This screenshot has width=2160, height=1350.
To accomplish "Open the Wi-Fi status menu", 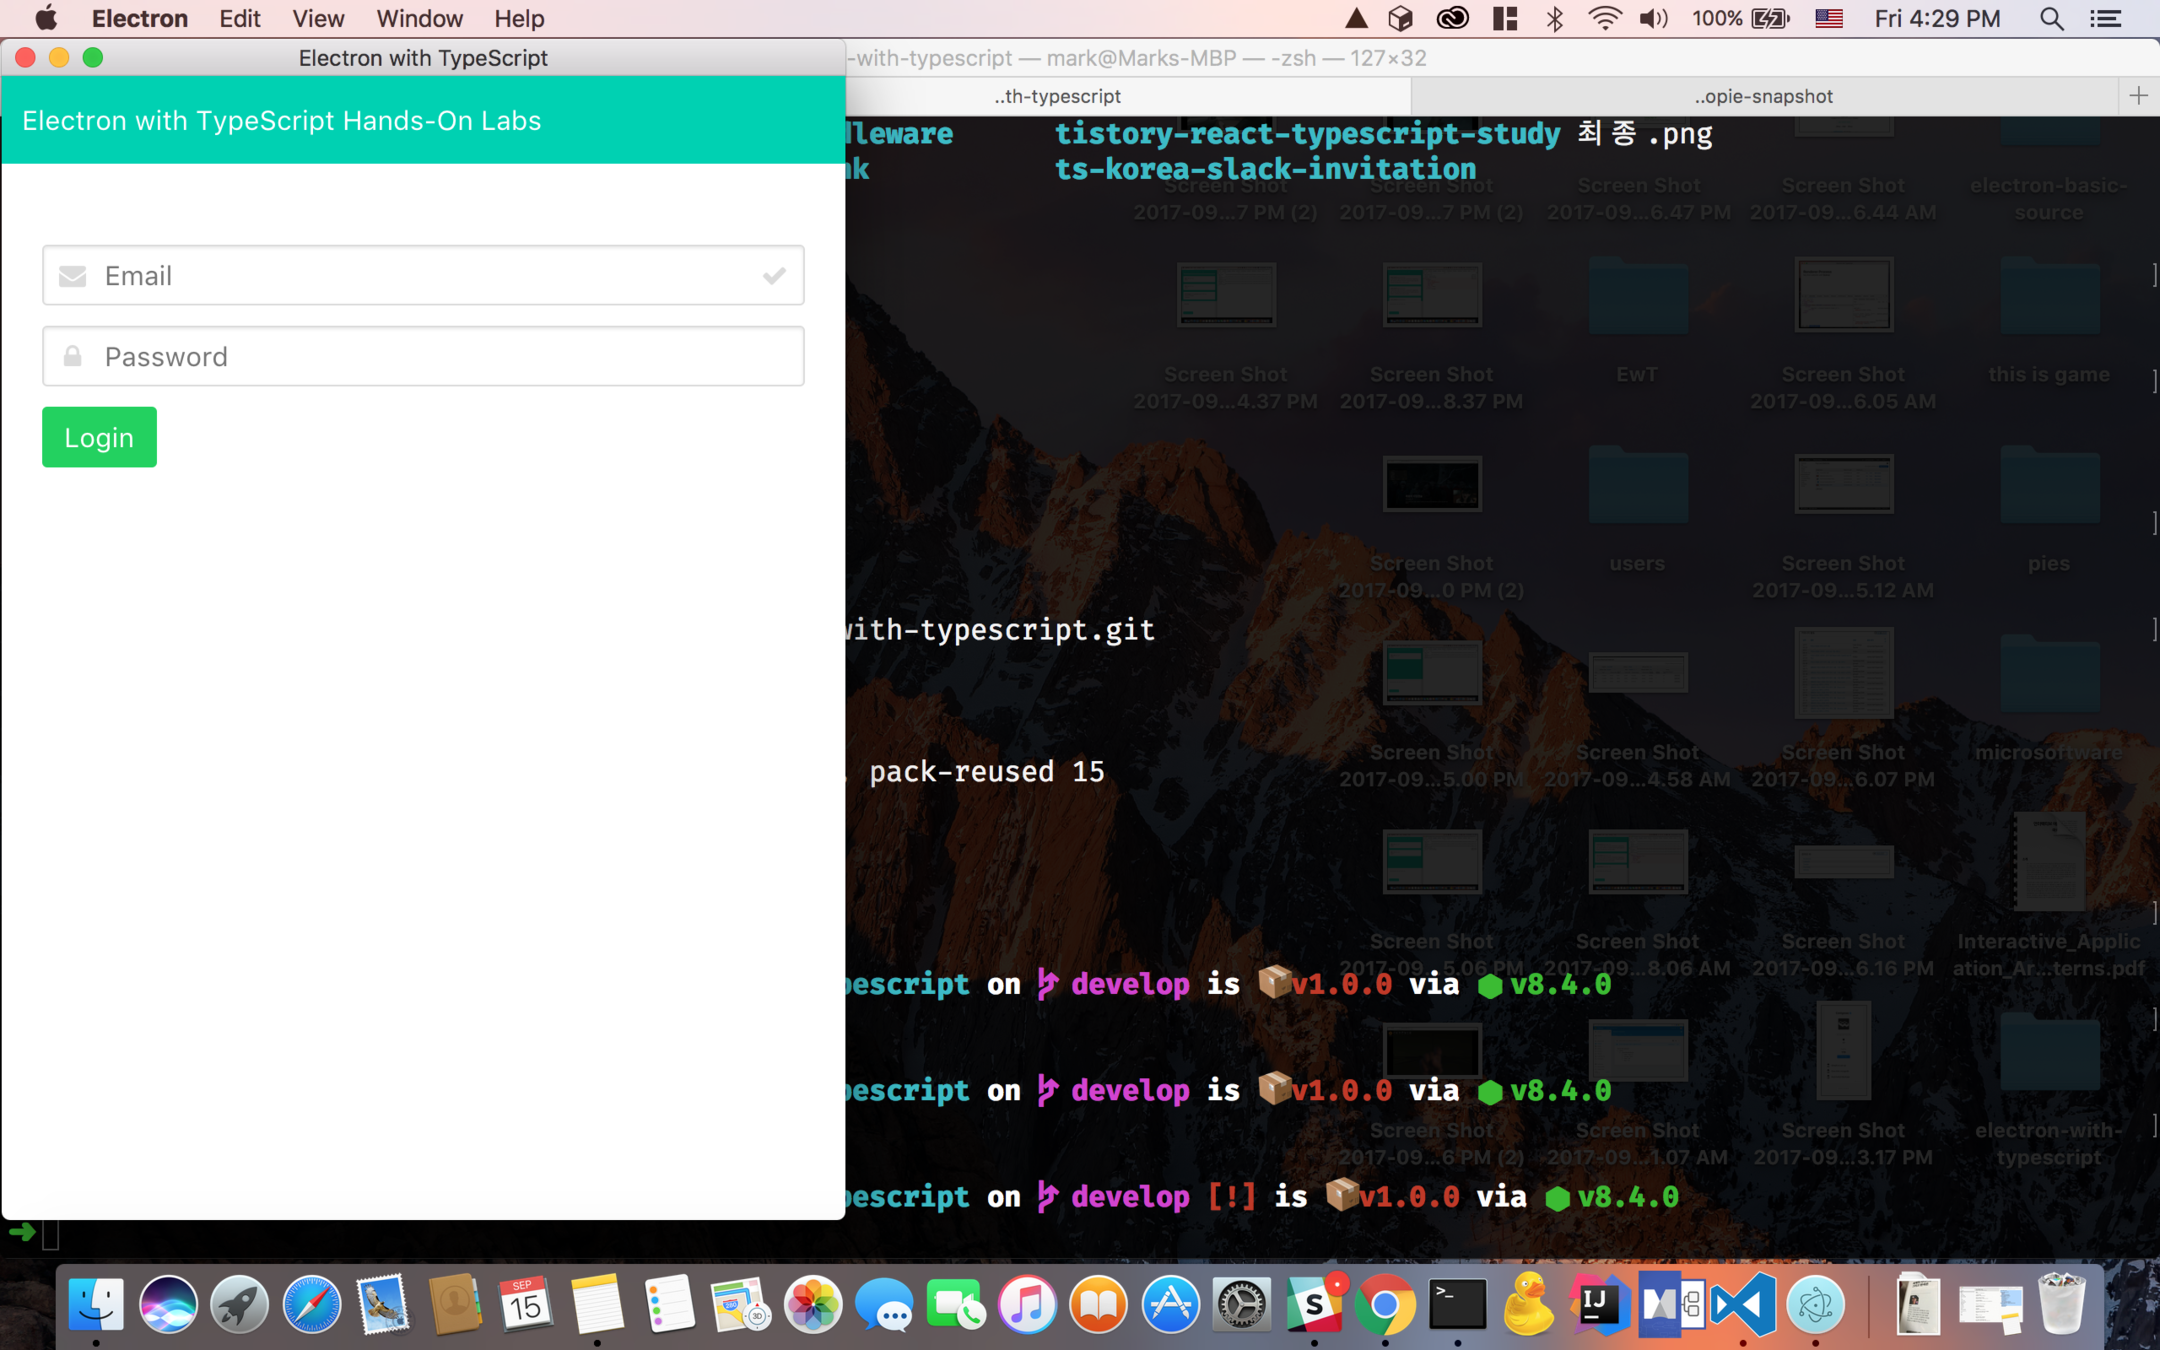I will click(x=1604, y=19).
